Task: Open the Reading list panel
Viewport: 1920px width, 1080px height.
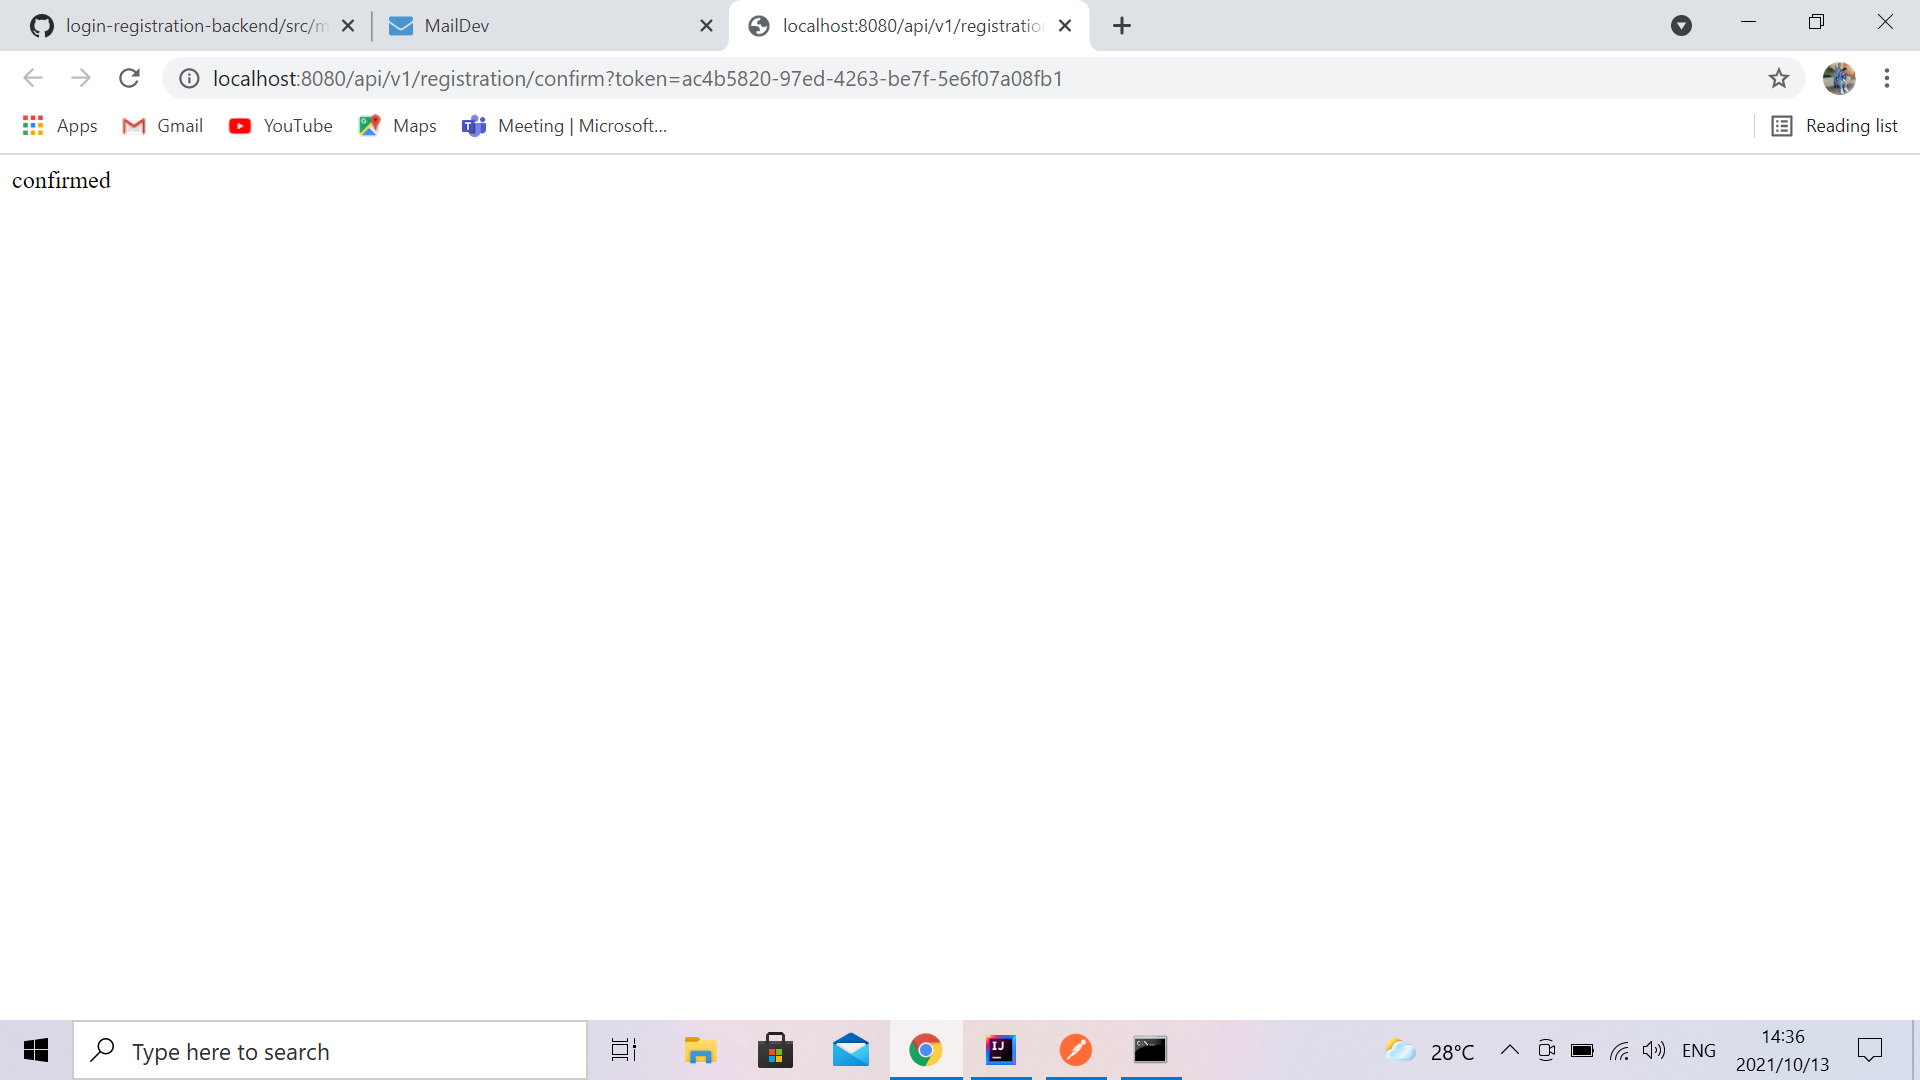Action: point(1834,126)
